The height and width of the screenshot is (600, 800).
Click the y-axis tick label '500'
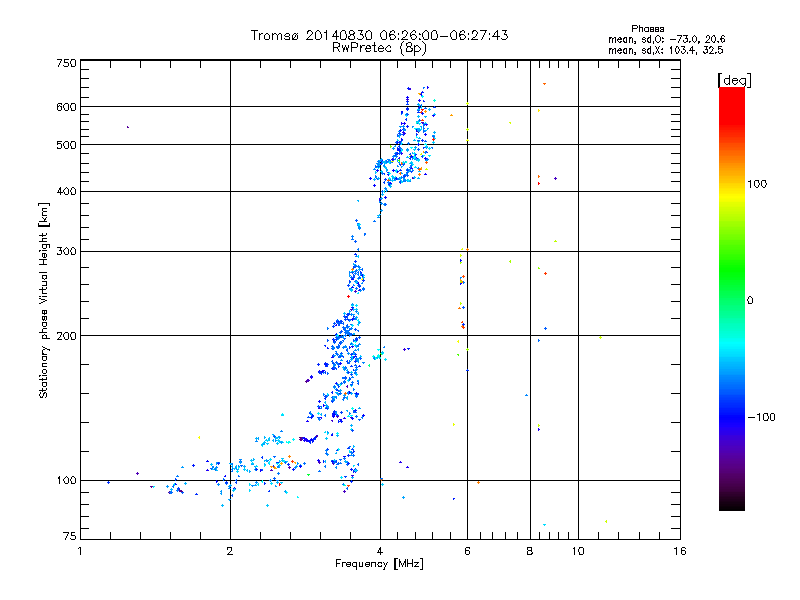pyautogui.click(x=66, y=145)
